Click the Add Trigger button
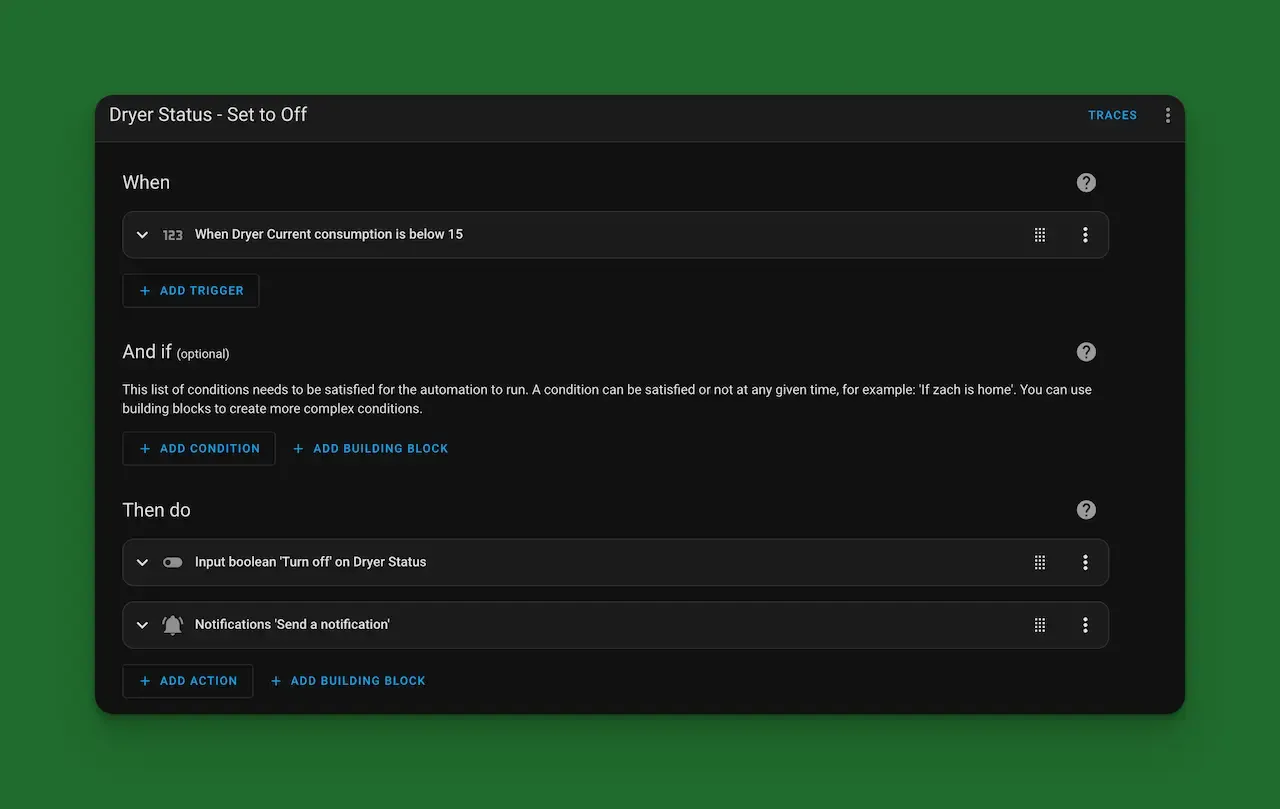Screen dimensions: 1280x809 click(x=190, y=290)
